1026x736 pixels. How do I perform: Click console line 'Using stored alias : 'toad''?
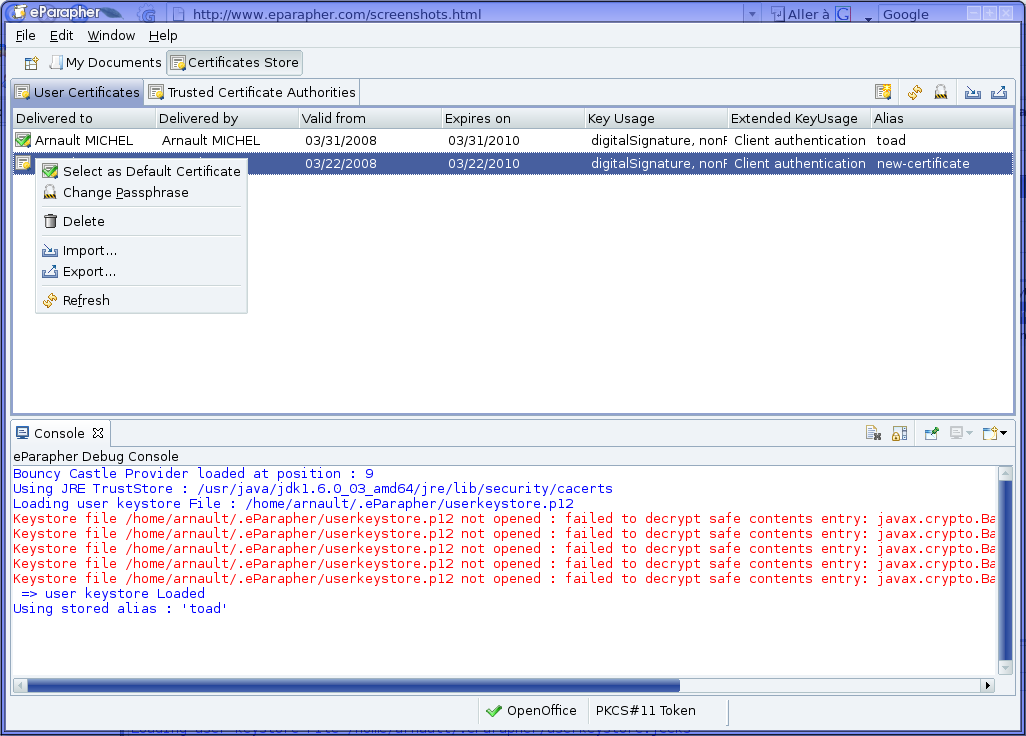pyautogui.click(x=120, y=608)
